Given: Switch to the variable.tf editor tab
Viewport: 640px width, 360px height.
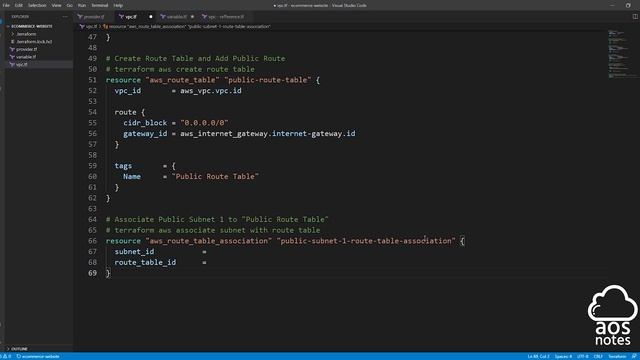Looking at the screenshot, I should pos(176,17).
